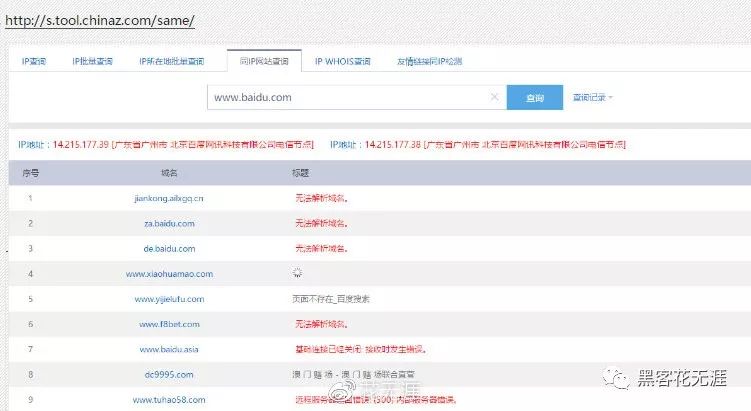Click the 标题 column header
The height and width of the screenshot is (411, 751).
tap(300, 173)
